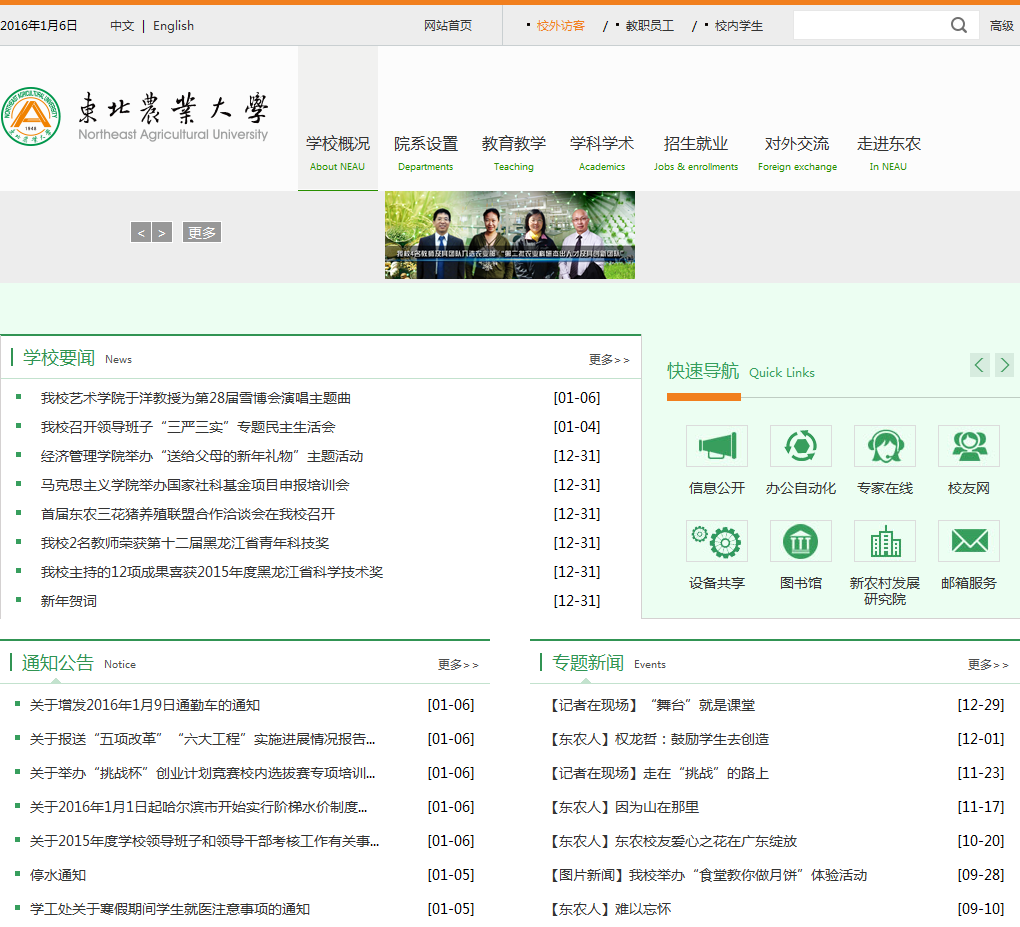This screenshot has height=927, width=1020.
Task: Open the 图书馆 library icon
Action: [x=800, y=541]
